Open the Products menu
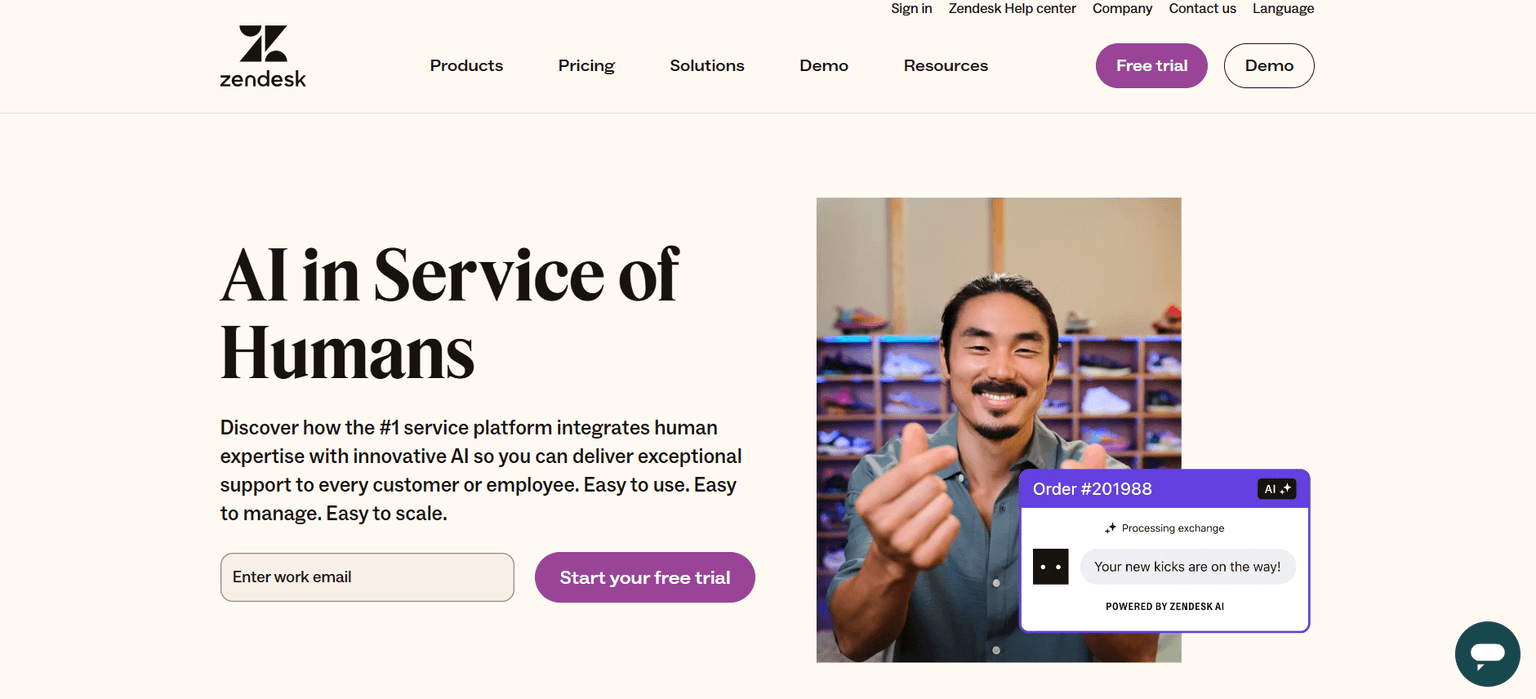The image size is (1536, 699). 466,66
